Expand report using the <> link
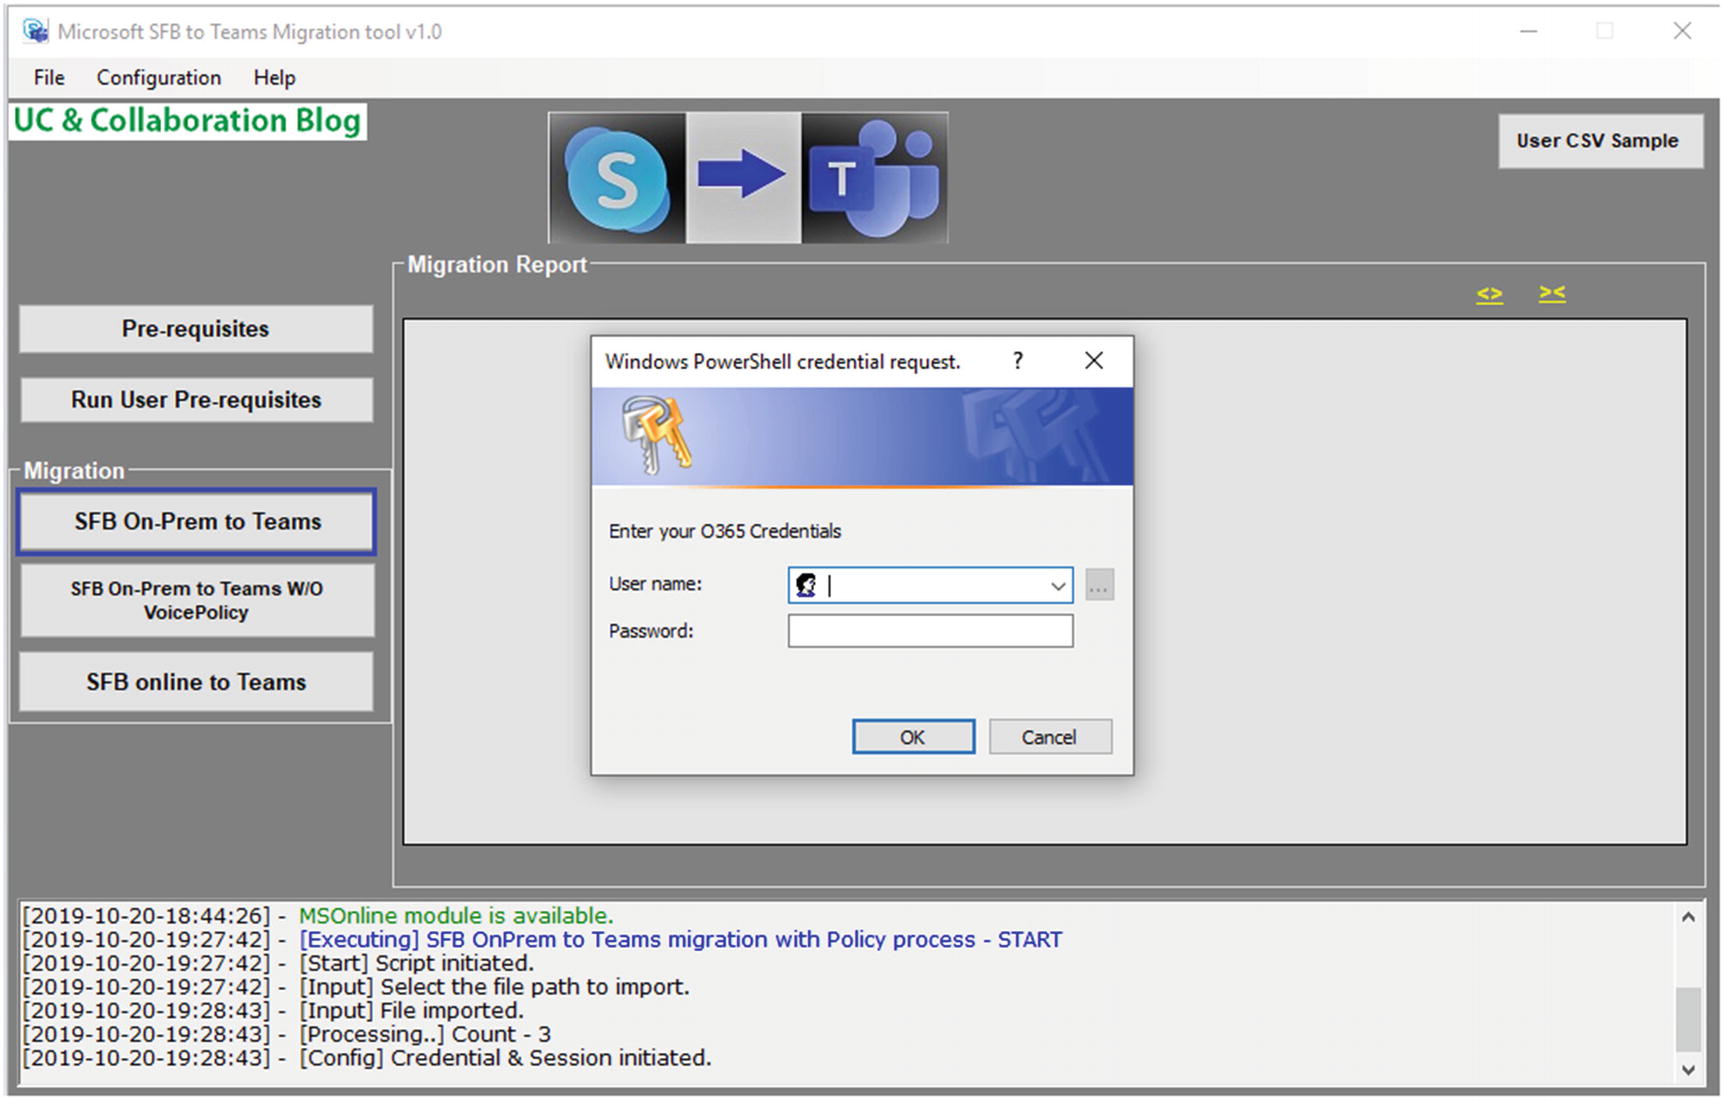Viewport: 1725px width, 1101px height. tap(1489, 294)
